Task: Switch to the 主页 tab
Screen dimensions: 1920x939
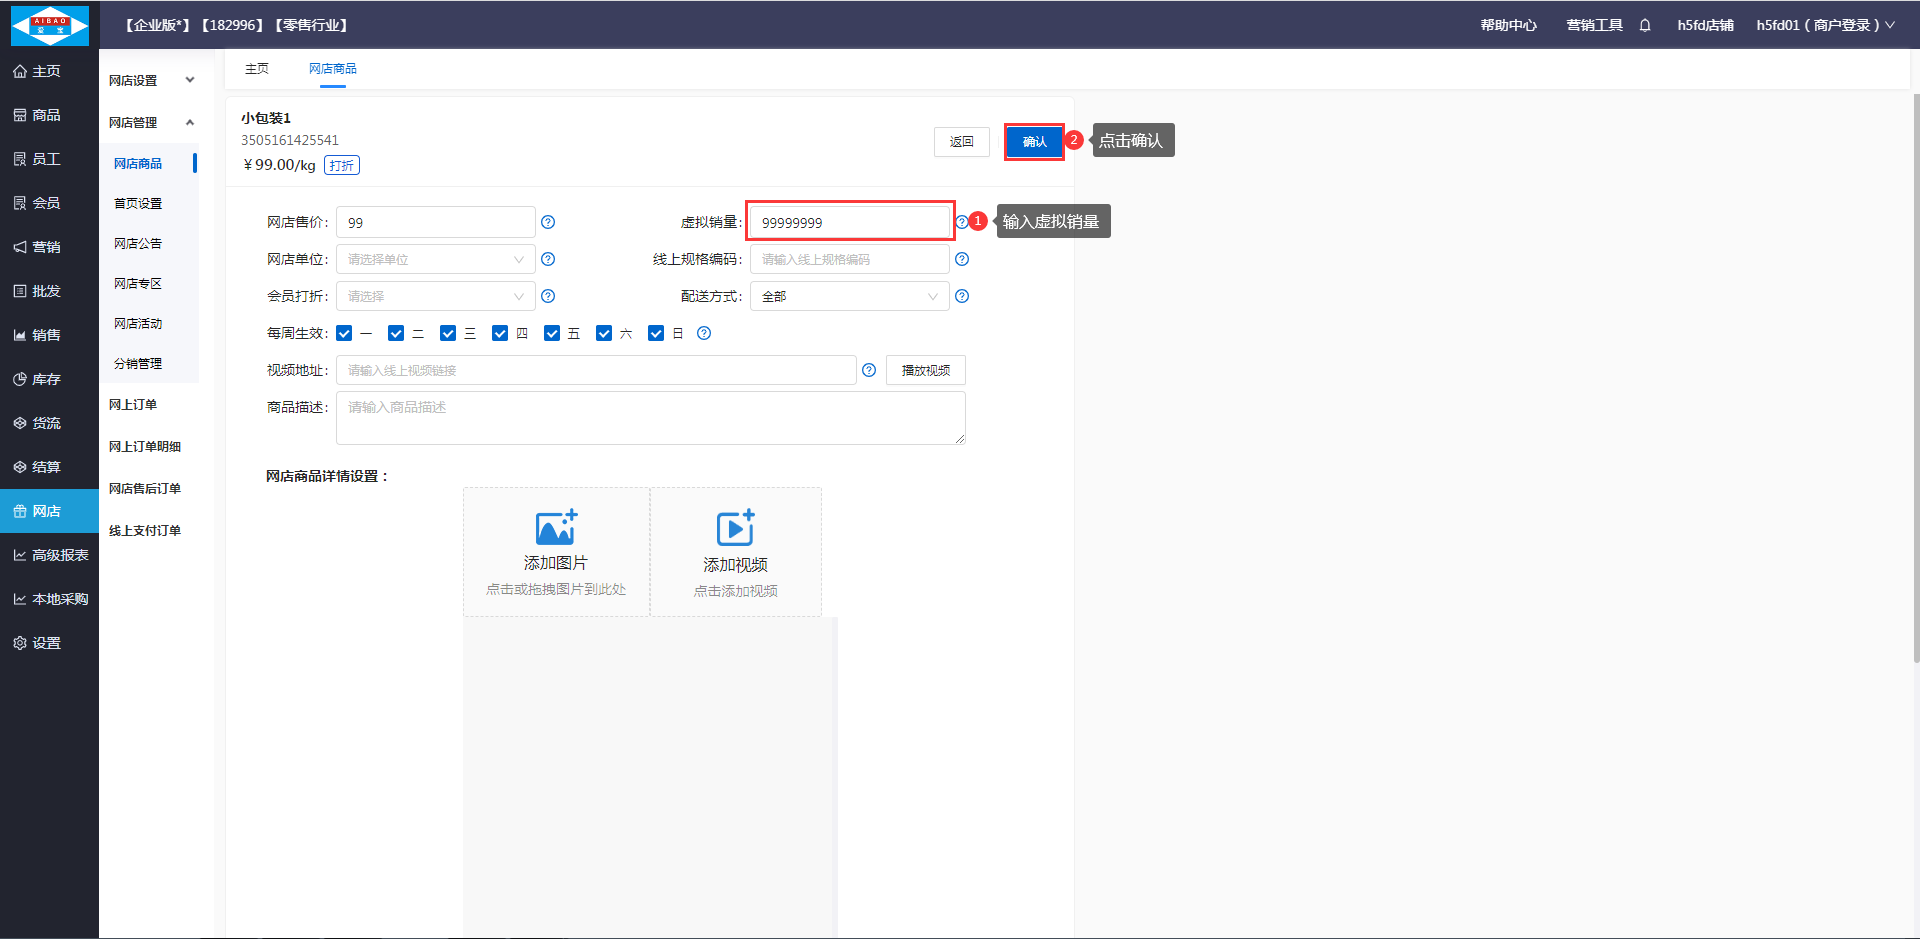Action: [x=257, y=68]
